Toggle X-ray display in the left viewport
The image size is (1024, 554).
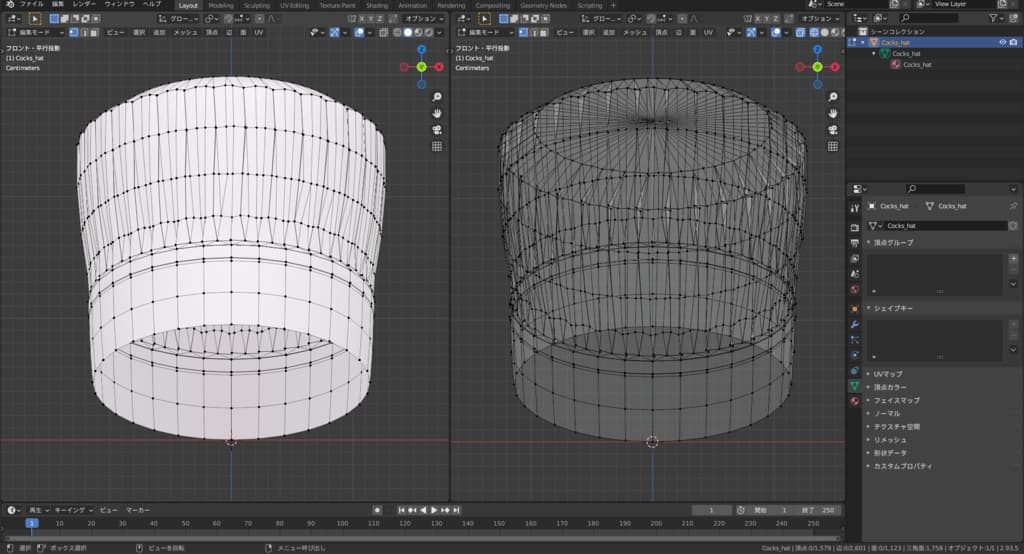point(382,32)
